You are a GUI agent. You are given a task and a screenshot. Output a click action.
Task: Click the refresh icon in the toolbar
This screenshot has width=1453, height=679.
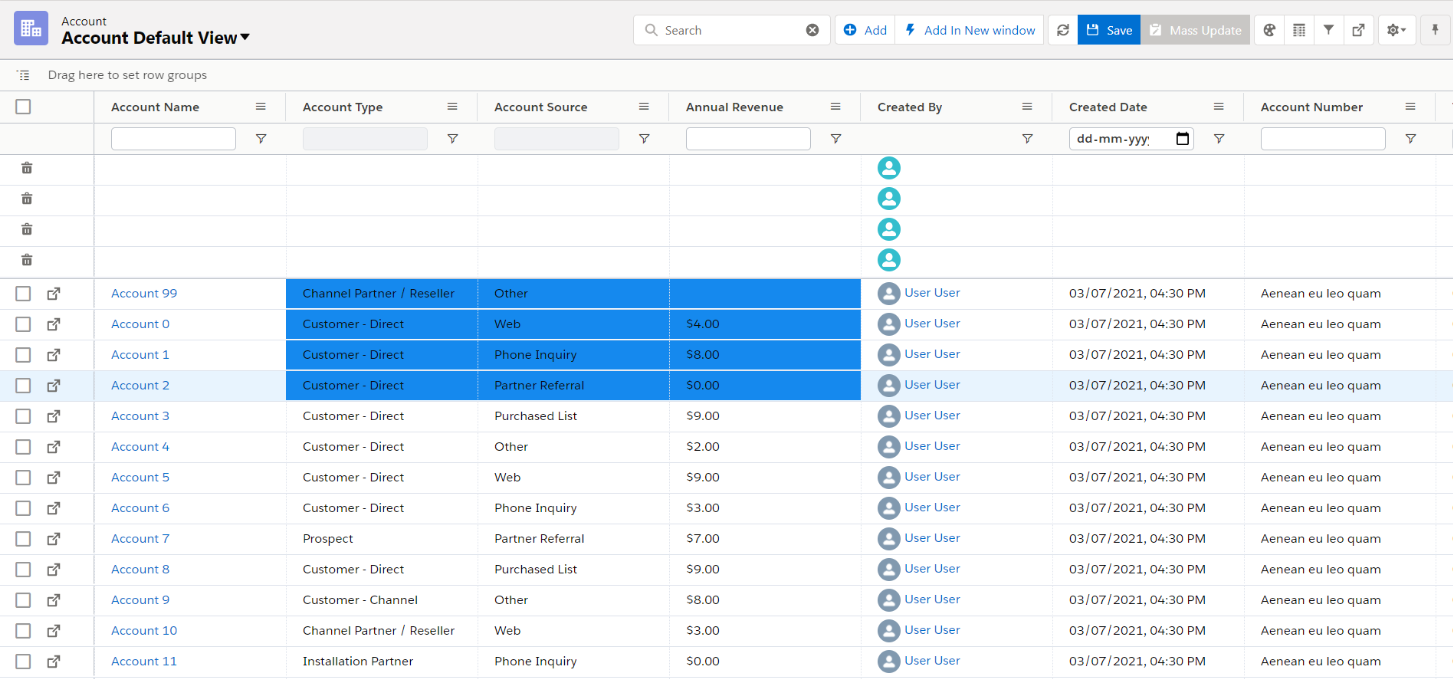click(1063, 30)
